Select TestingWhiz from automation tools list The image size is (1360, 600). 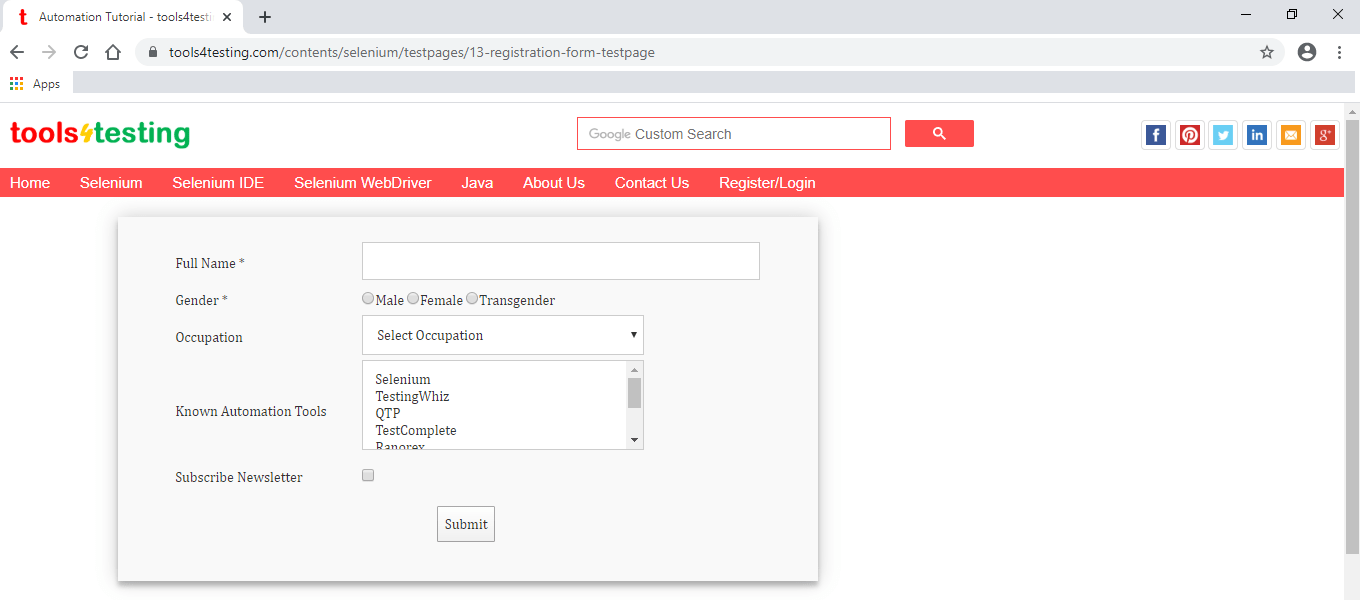[x=412, y=396]
